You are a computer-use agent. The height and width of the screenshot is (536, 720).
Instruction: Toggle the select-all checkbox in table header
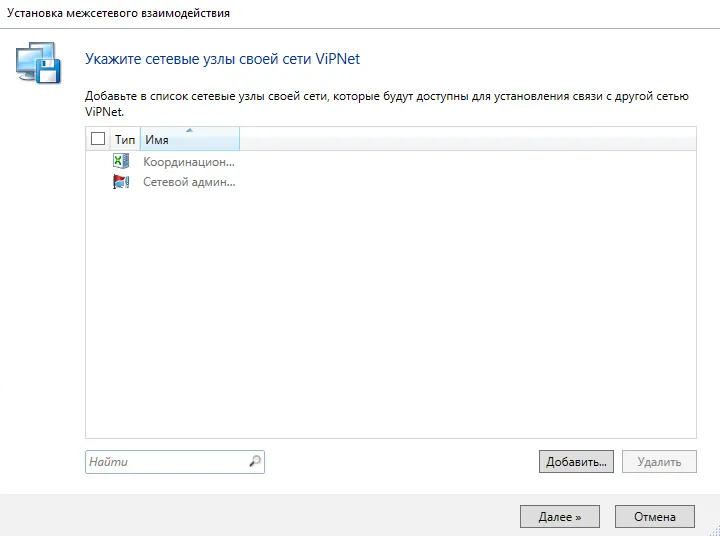click(98, 139)
